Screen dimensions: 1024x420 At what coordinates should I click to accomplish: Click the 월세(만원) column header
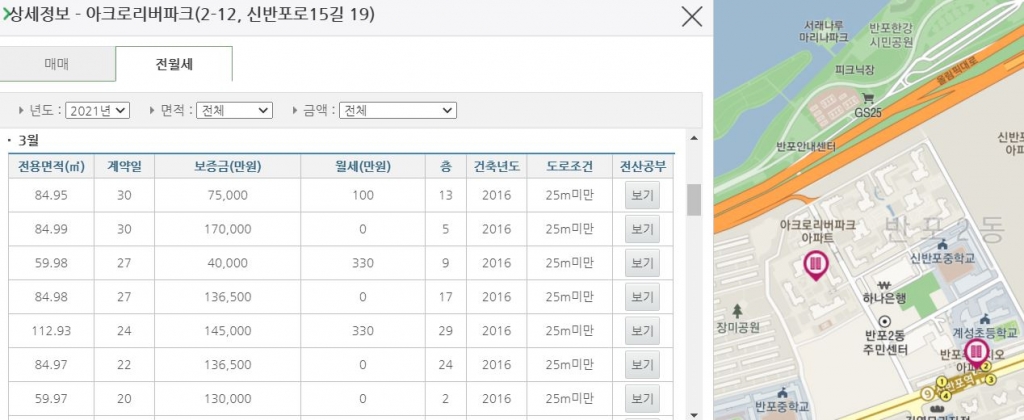[x=362, y=166]
